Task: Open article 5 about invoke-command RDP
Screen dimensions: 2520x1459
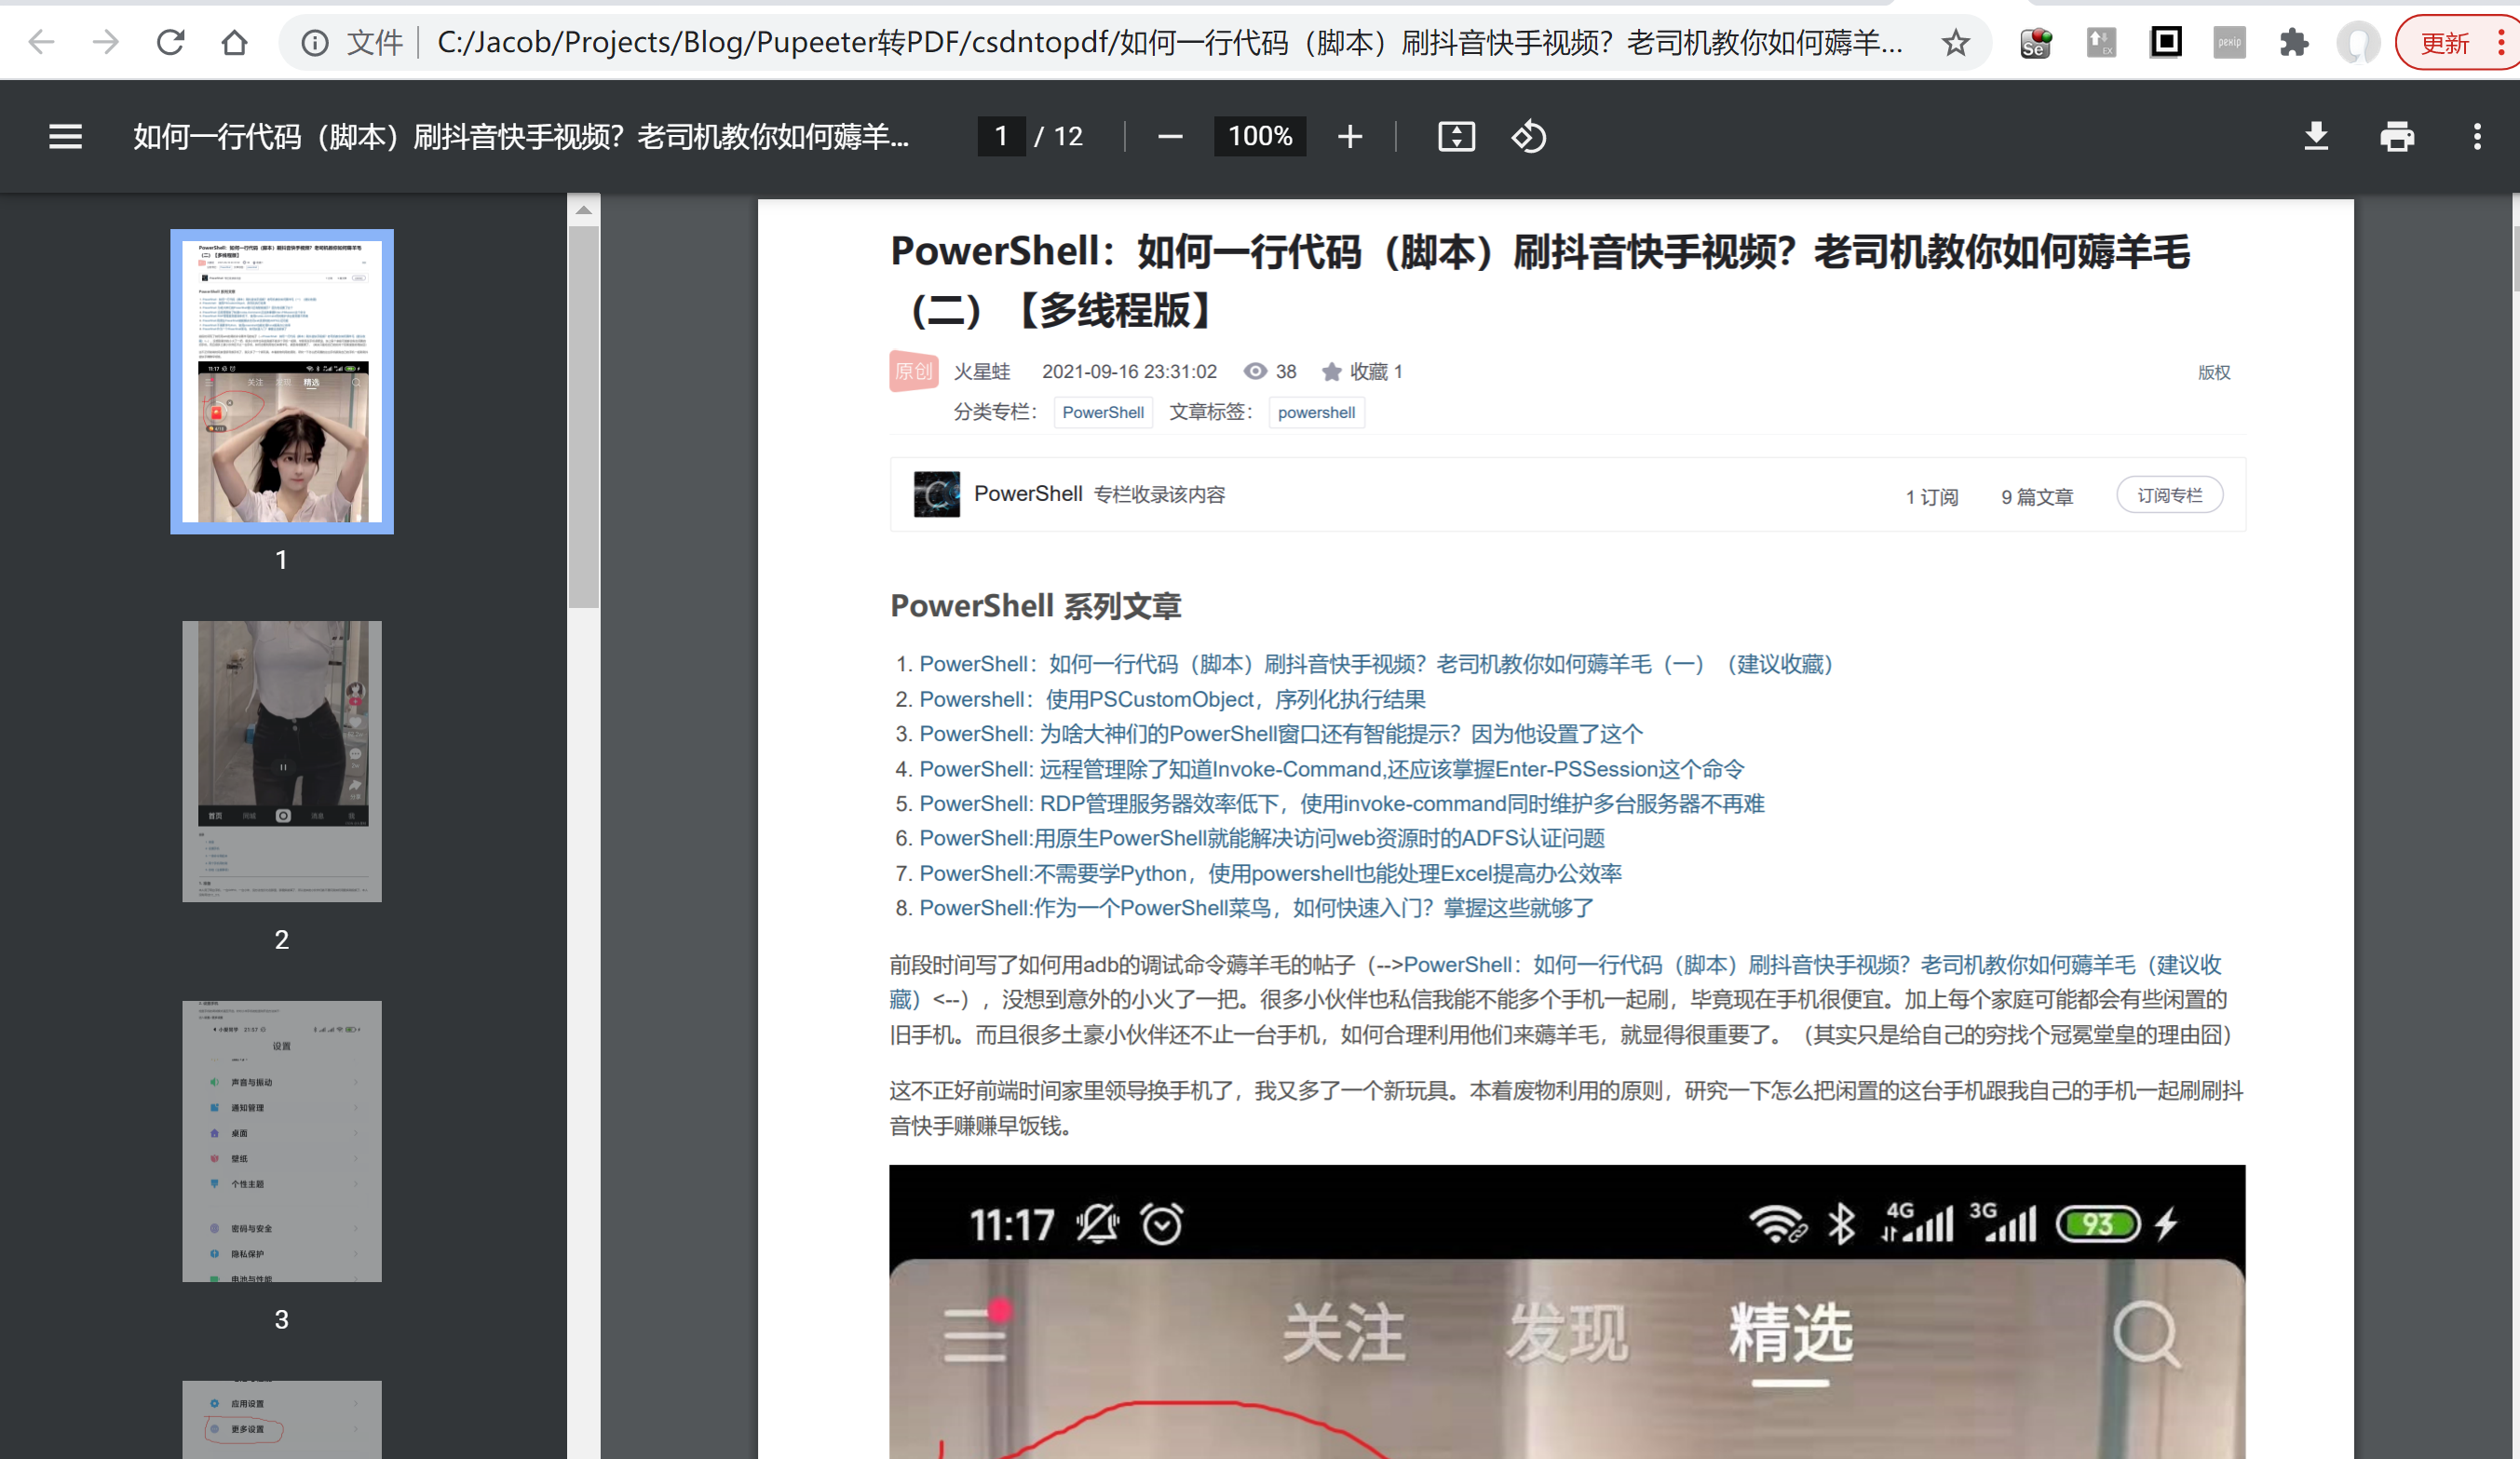Action: coord(1342,804)
